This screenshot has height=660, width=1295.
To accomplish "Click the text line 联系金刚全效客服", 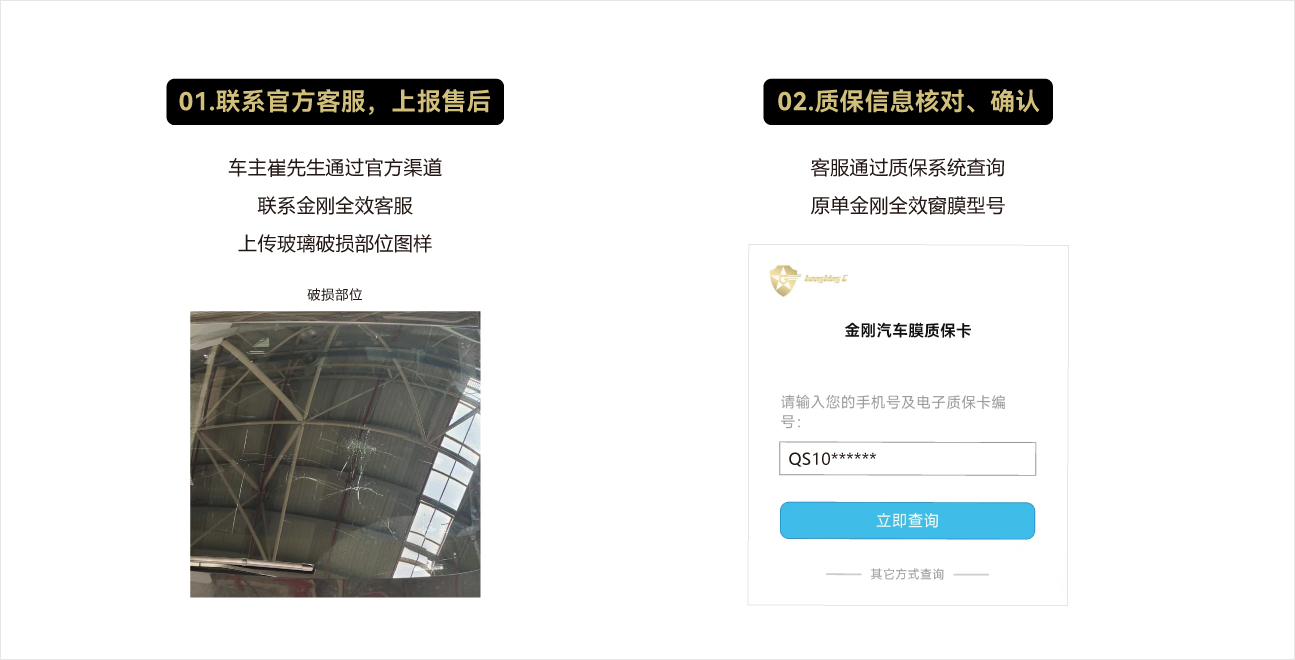I will pyautogui.click(x=335, y=206).
